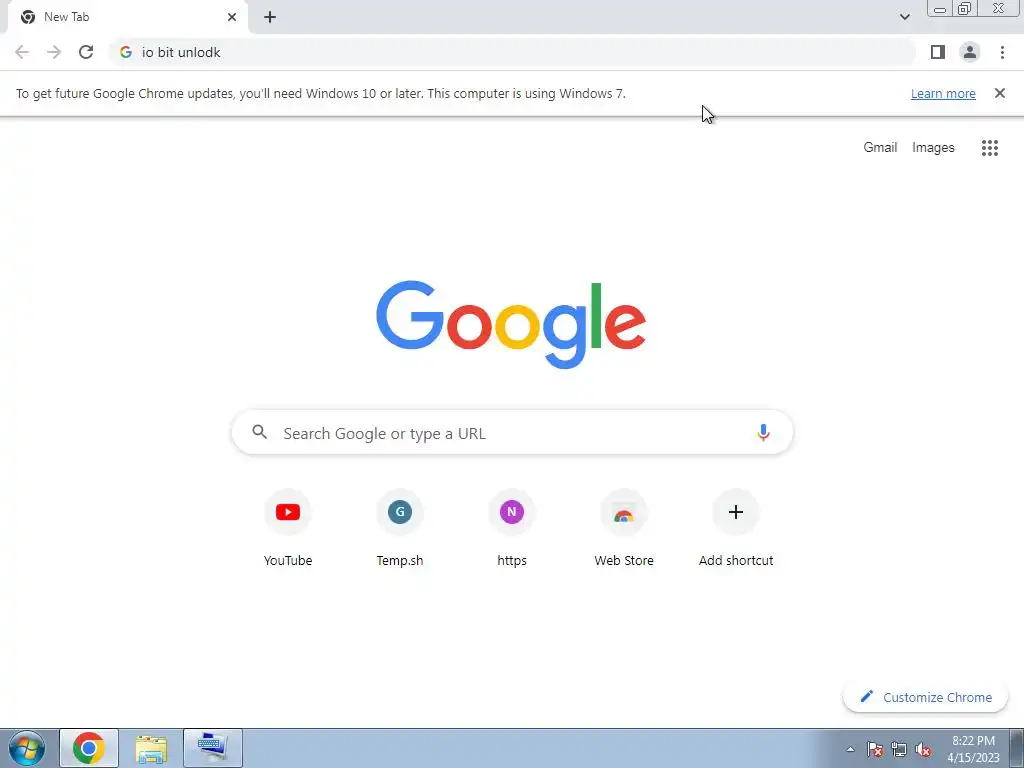The image size is (1024, 768).
Task: Open the Web Store shortcut
Action: (624, 528)
